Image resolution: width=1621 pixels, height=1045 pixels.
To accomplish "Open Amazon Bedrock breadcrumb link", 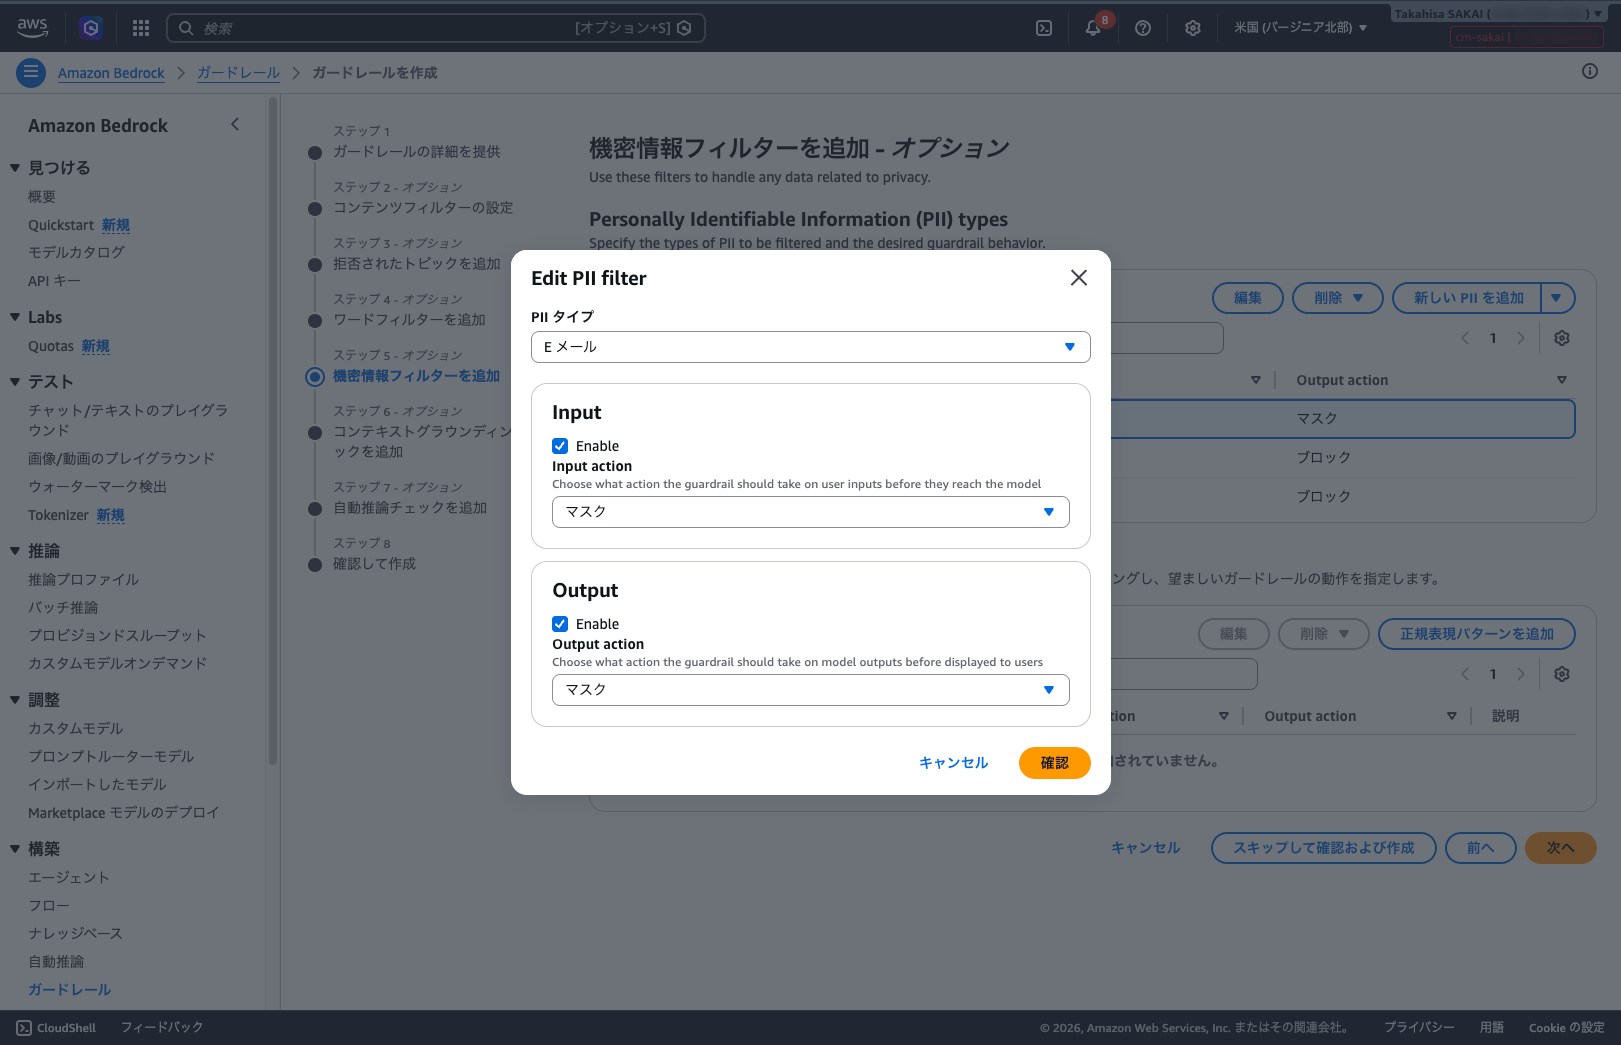I will [111, 73].
